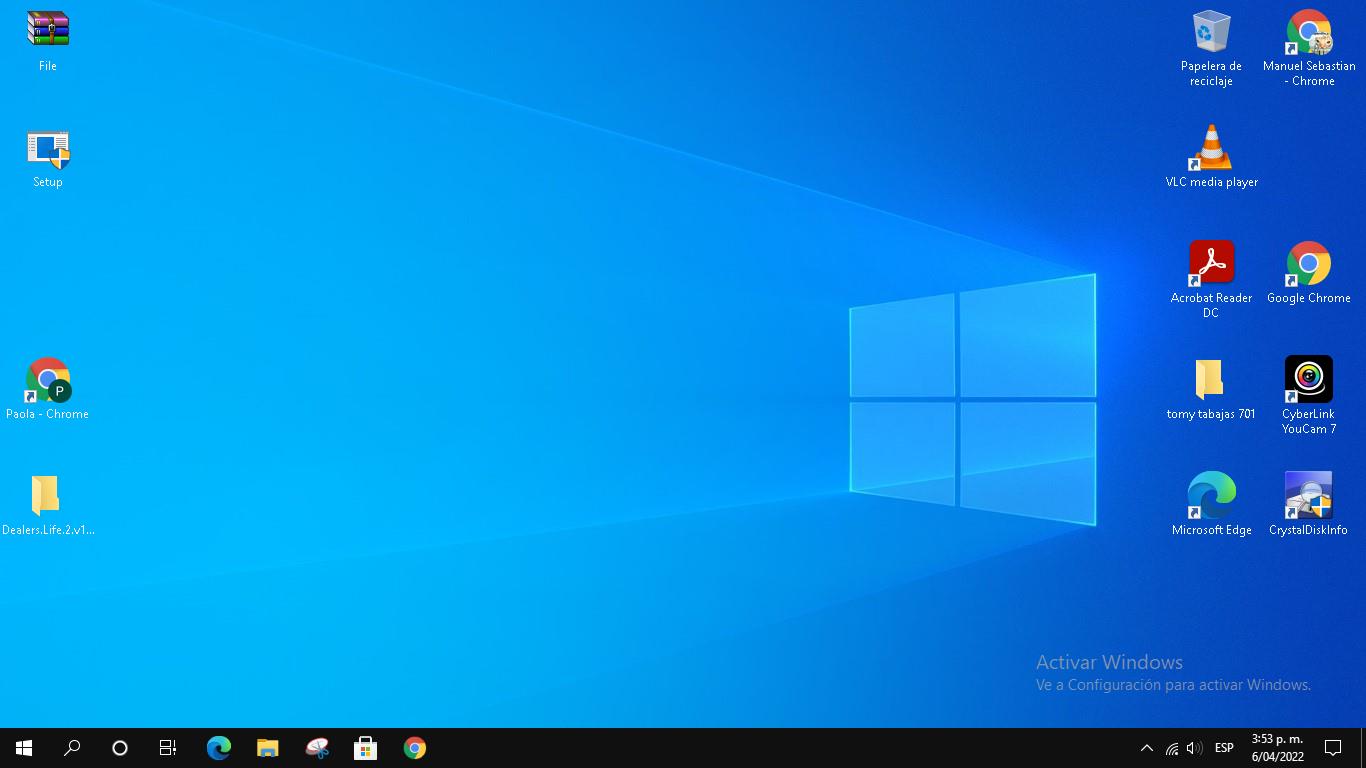
Task: Select the Microsoft Edge desktop shortcut
Action: 1211,497
